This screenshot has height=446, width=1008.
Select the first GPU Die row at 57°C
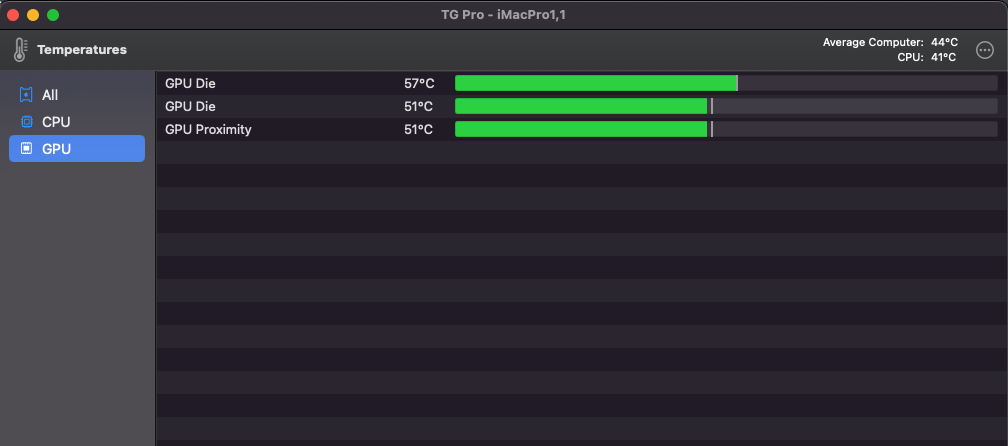[x=582, y=83]
